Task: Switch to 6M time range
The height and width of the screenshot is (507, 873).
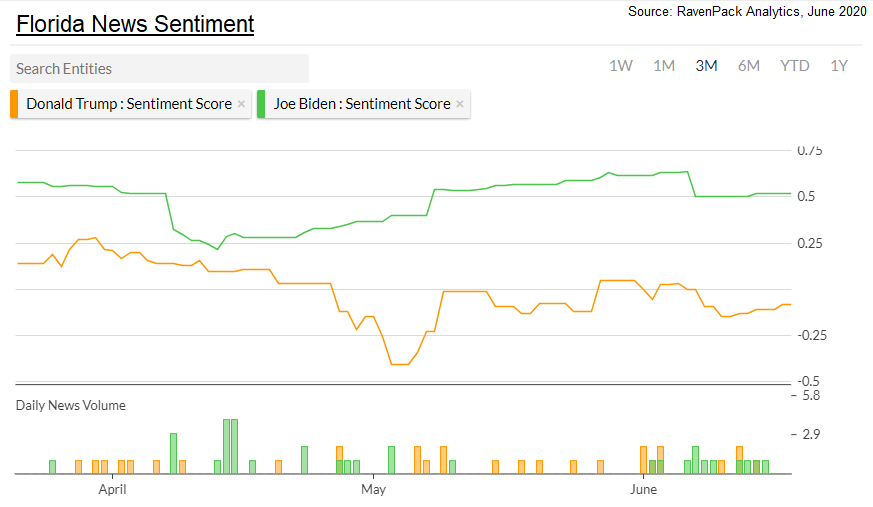Action: point(749,66)
